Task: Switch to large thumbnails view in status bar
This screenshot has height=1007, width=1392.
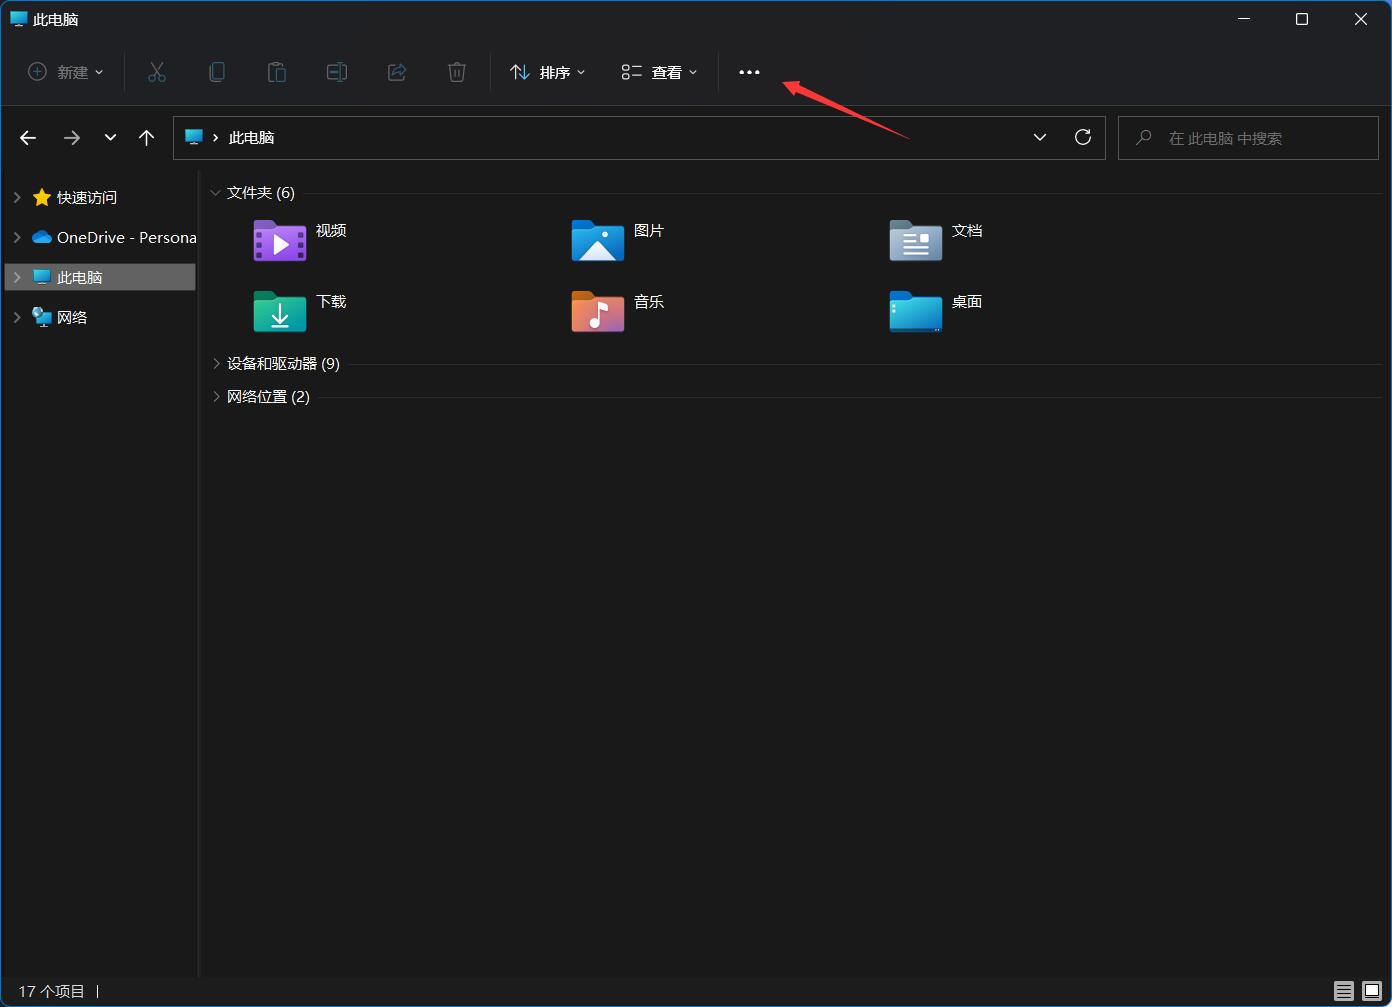Action: pos(1371,991)
